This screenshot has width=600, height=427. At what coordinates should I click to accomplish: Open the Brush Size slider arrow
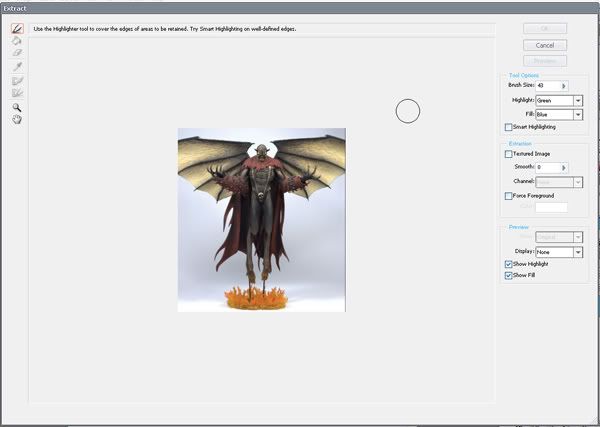(565, 86)
